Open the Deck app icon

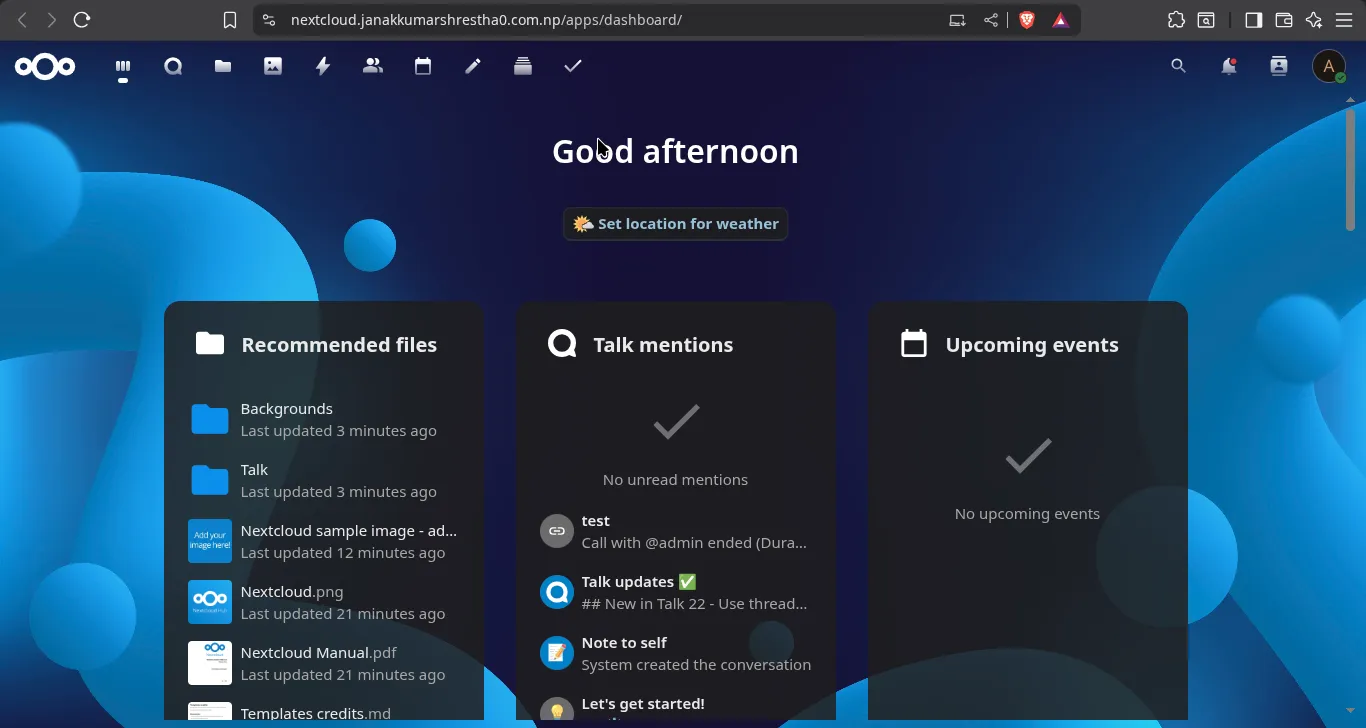click(523, 66)
